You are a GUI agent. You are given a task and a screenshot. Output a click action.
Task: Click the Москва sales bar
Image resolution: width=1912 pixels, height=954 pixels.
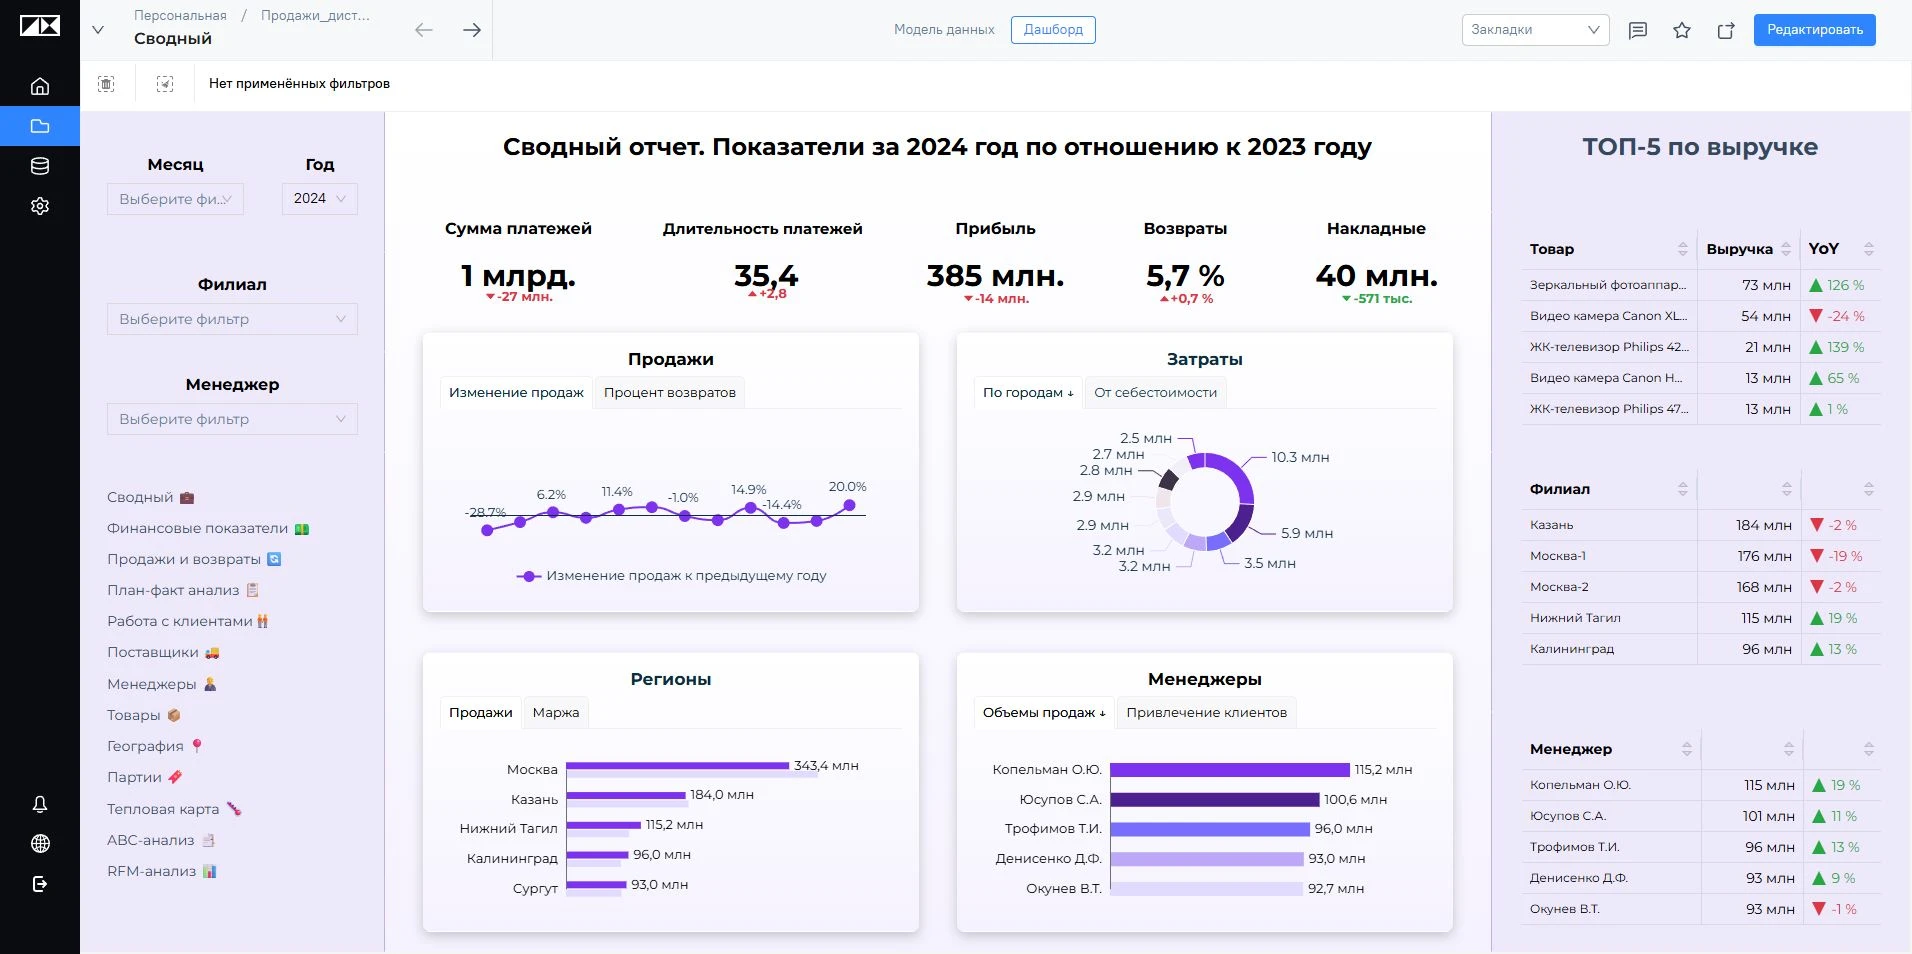pyautogui.click(x=678, y=766)
